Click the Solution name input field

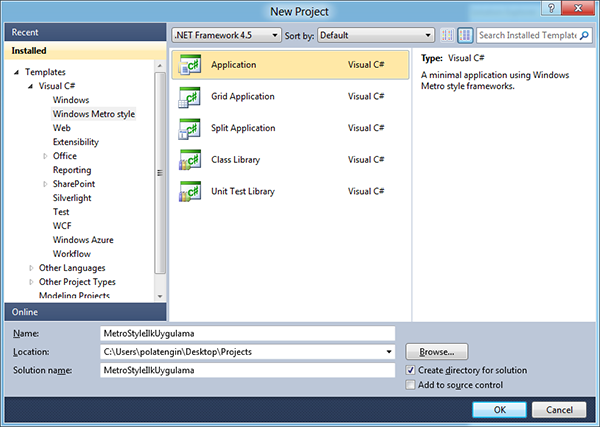pos(248,370)
